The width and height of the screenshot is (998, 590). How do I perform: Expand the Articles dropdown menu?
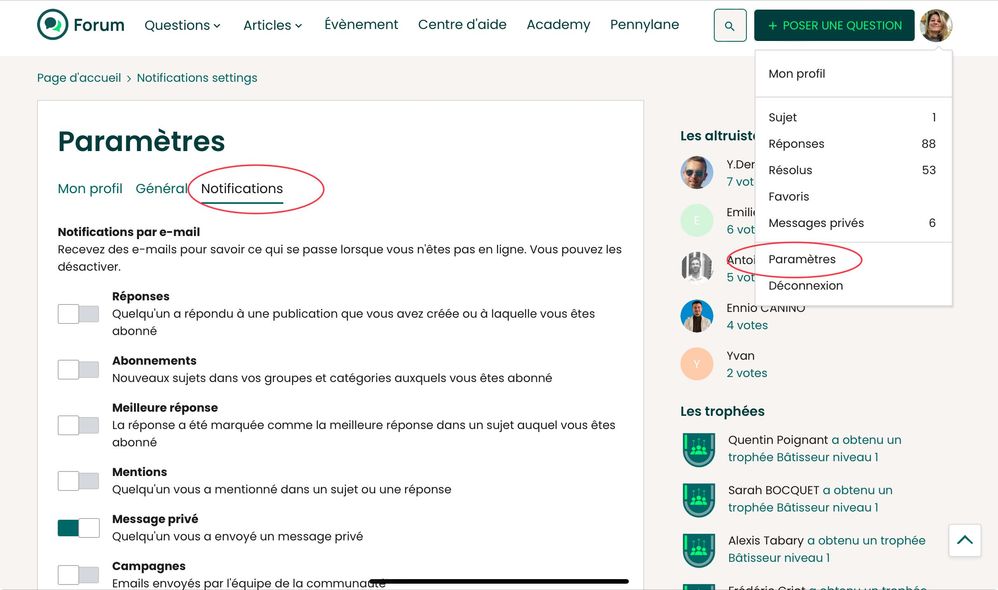point(272,25)
